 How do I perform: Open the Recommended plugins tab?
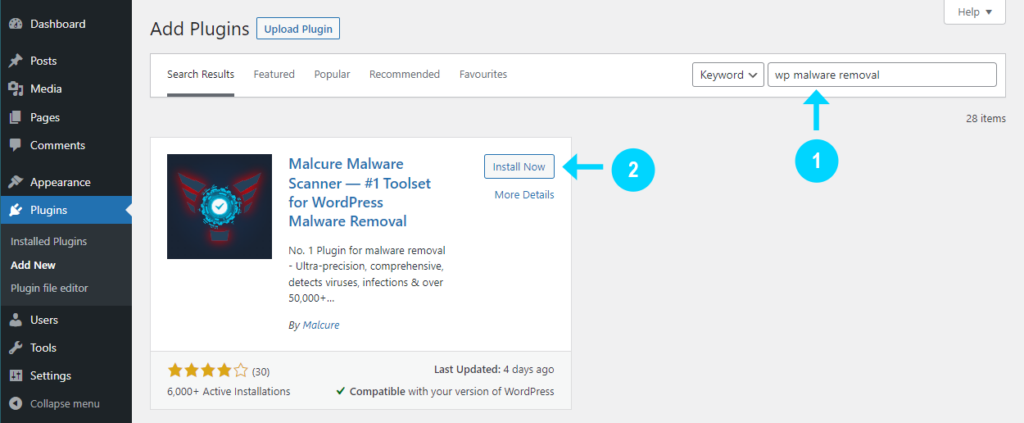click(404, 75)
